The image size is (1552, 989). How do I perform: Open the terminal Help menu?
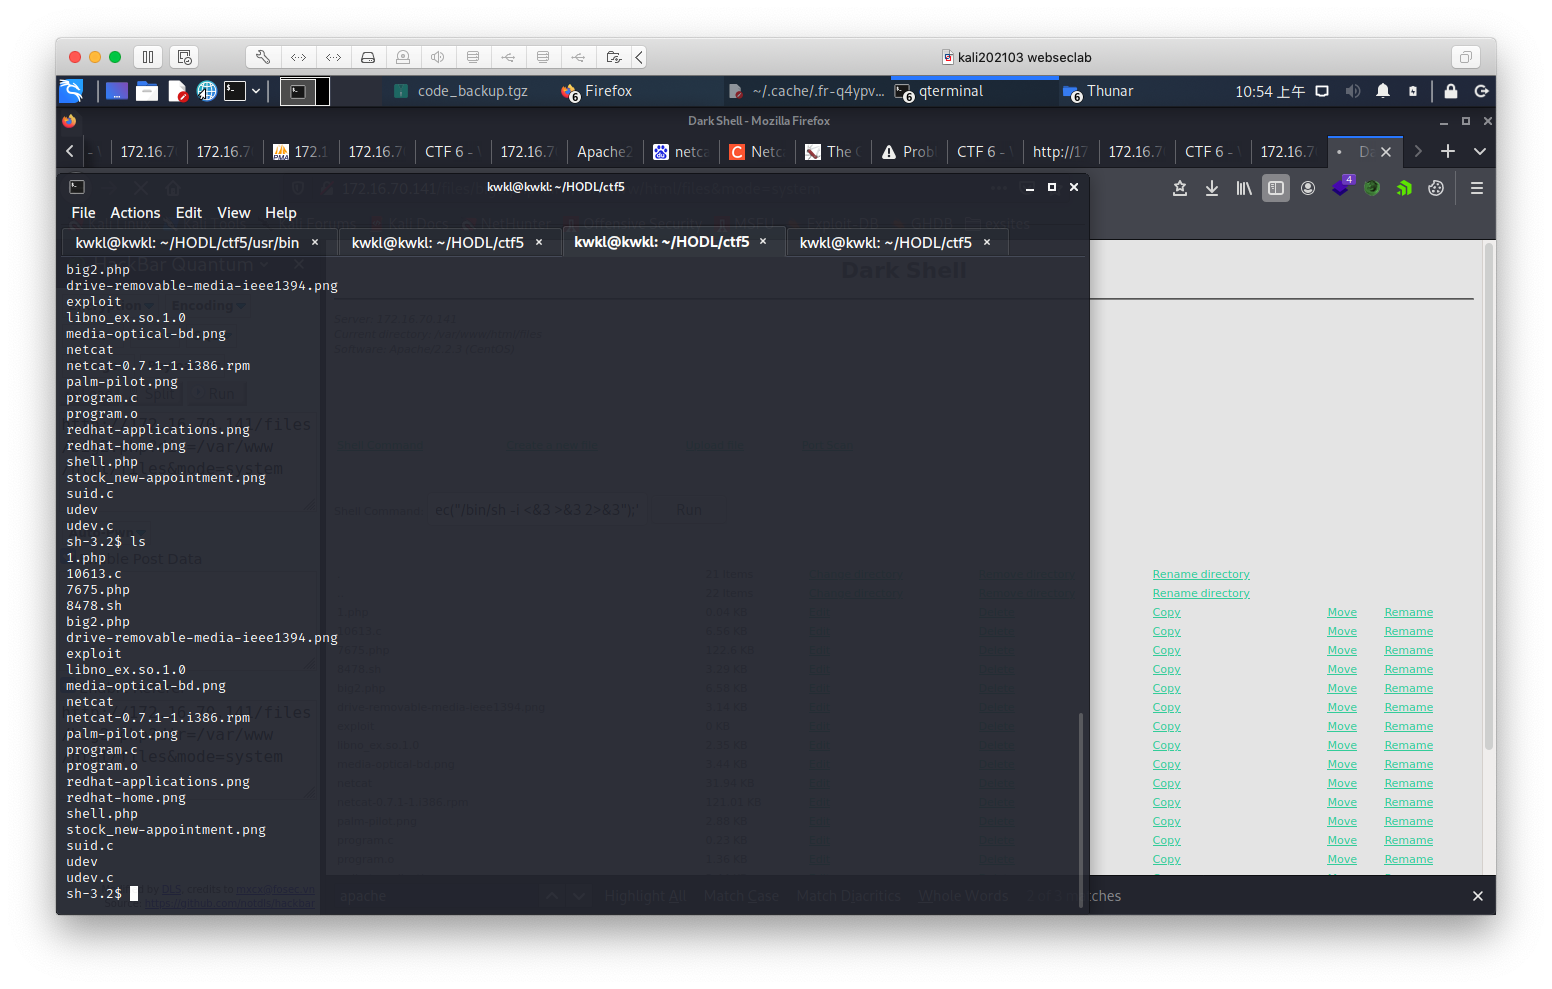click(x=281, y=213)
